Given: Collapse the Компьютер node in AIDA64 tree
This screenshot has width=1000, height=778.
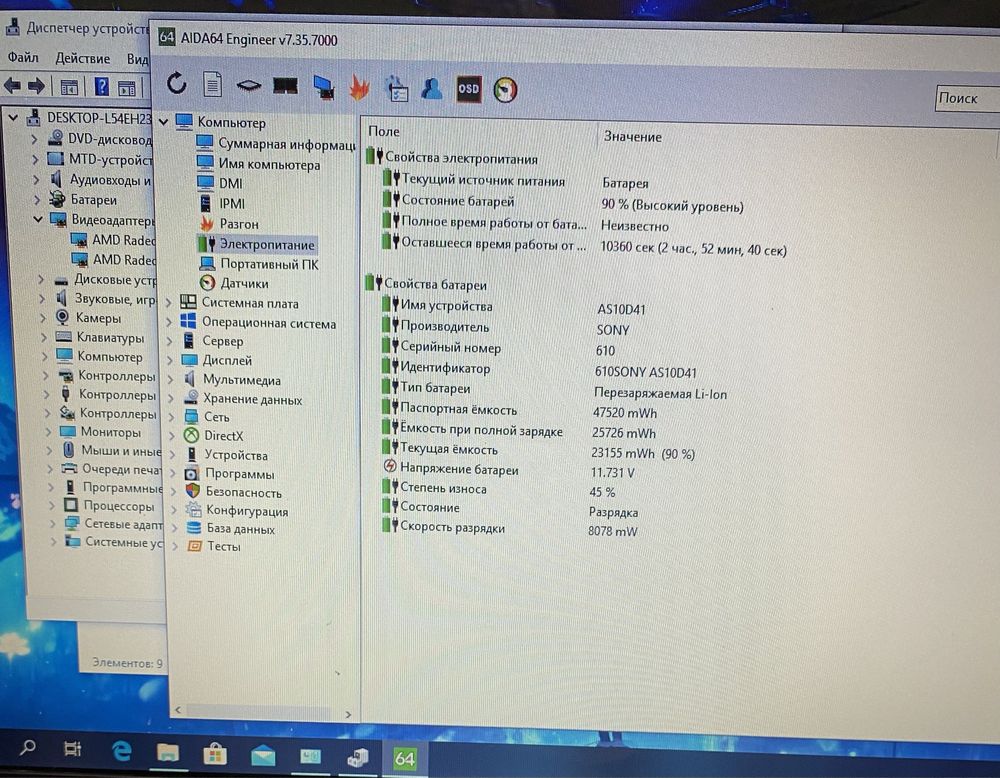Looking at the screenshot, I should click(163, 121).
